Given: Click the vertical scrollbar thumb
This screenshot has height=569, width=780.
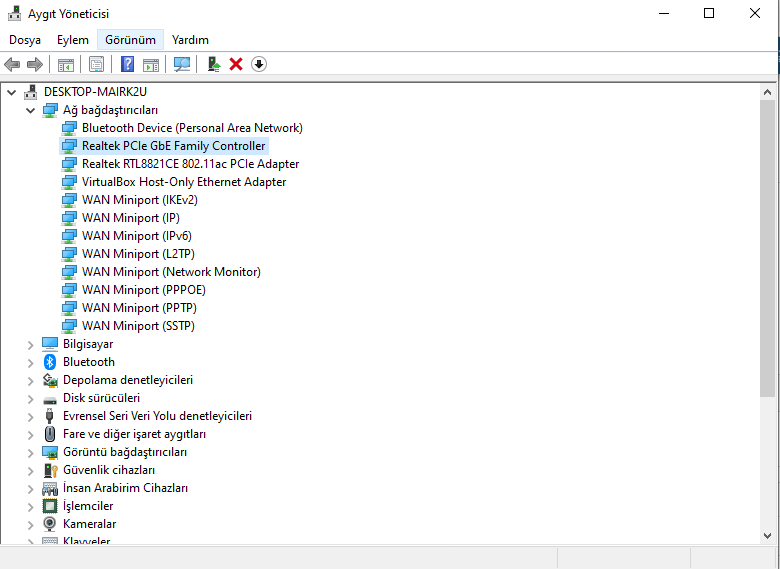Looking at the screenshot, I should click(767, 248).
